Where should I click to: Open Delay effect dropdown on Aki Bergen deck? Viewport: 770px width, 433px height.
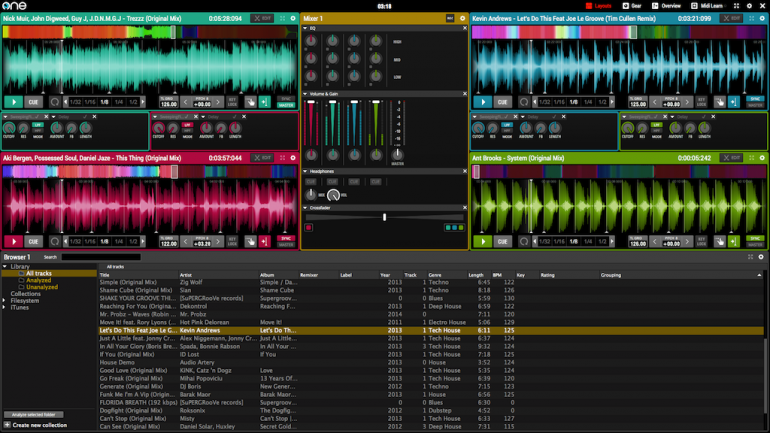pyautogui.click(x=203, y=117)
